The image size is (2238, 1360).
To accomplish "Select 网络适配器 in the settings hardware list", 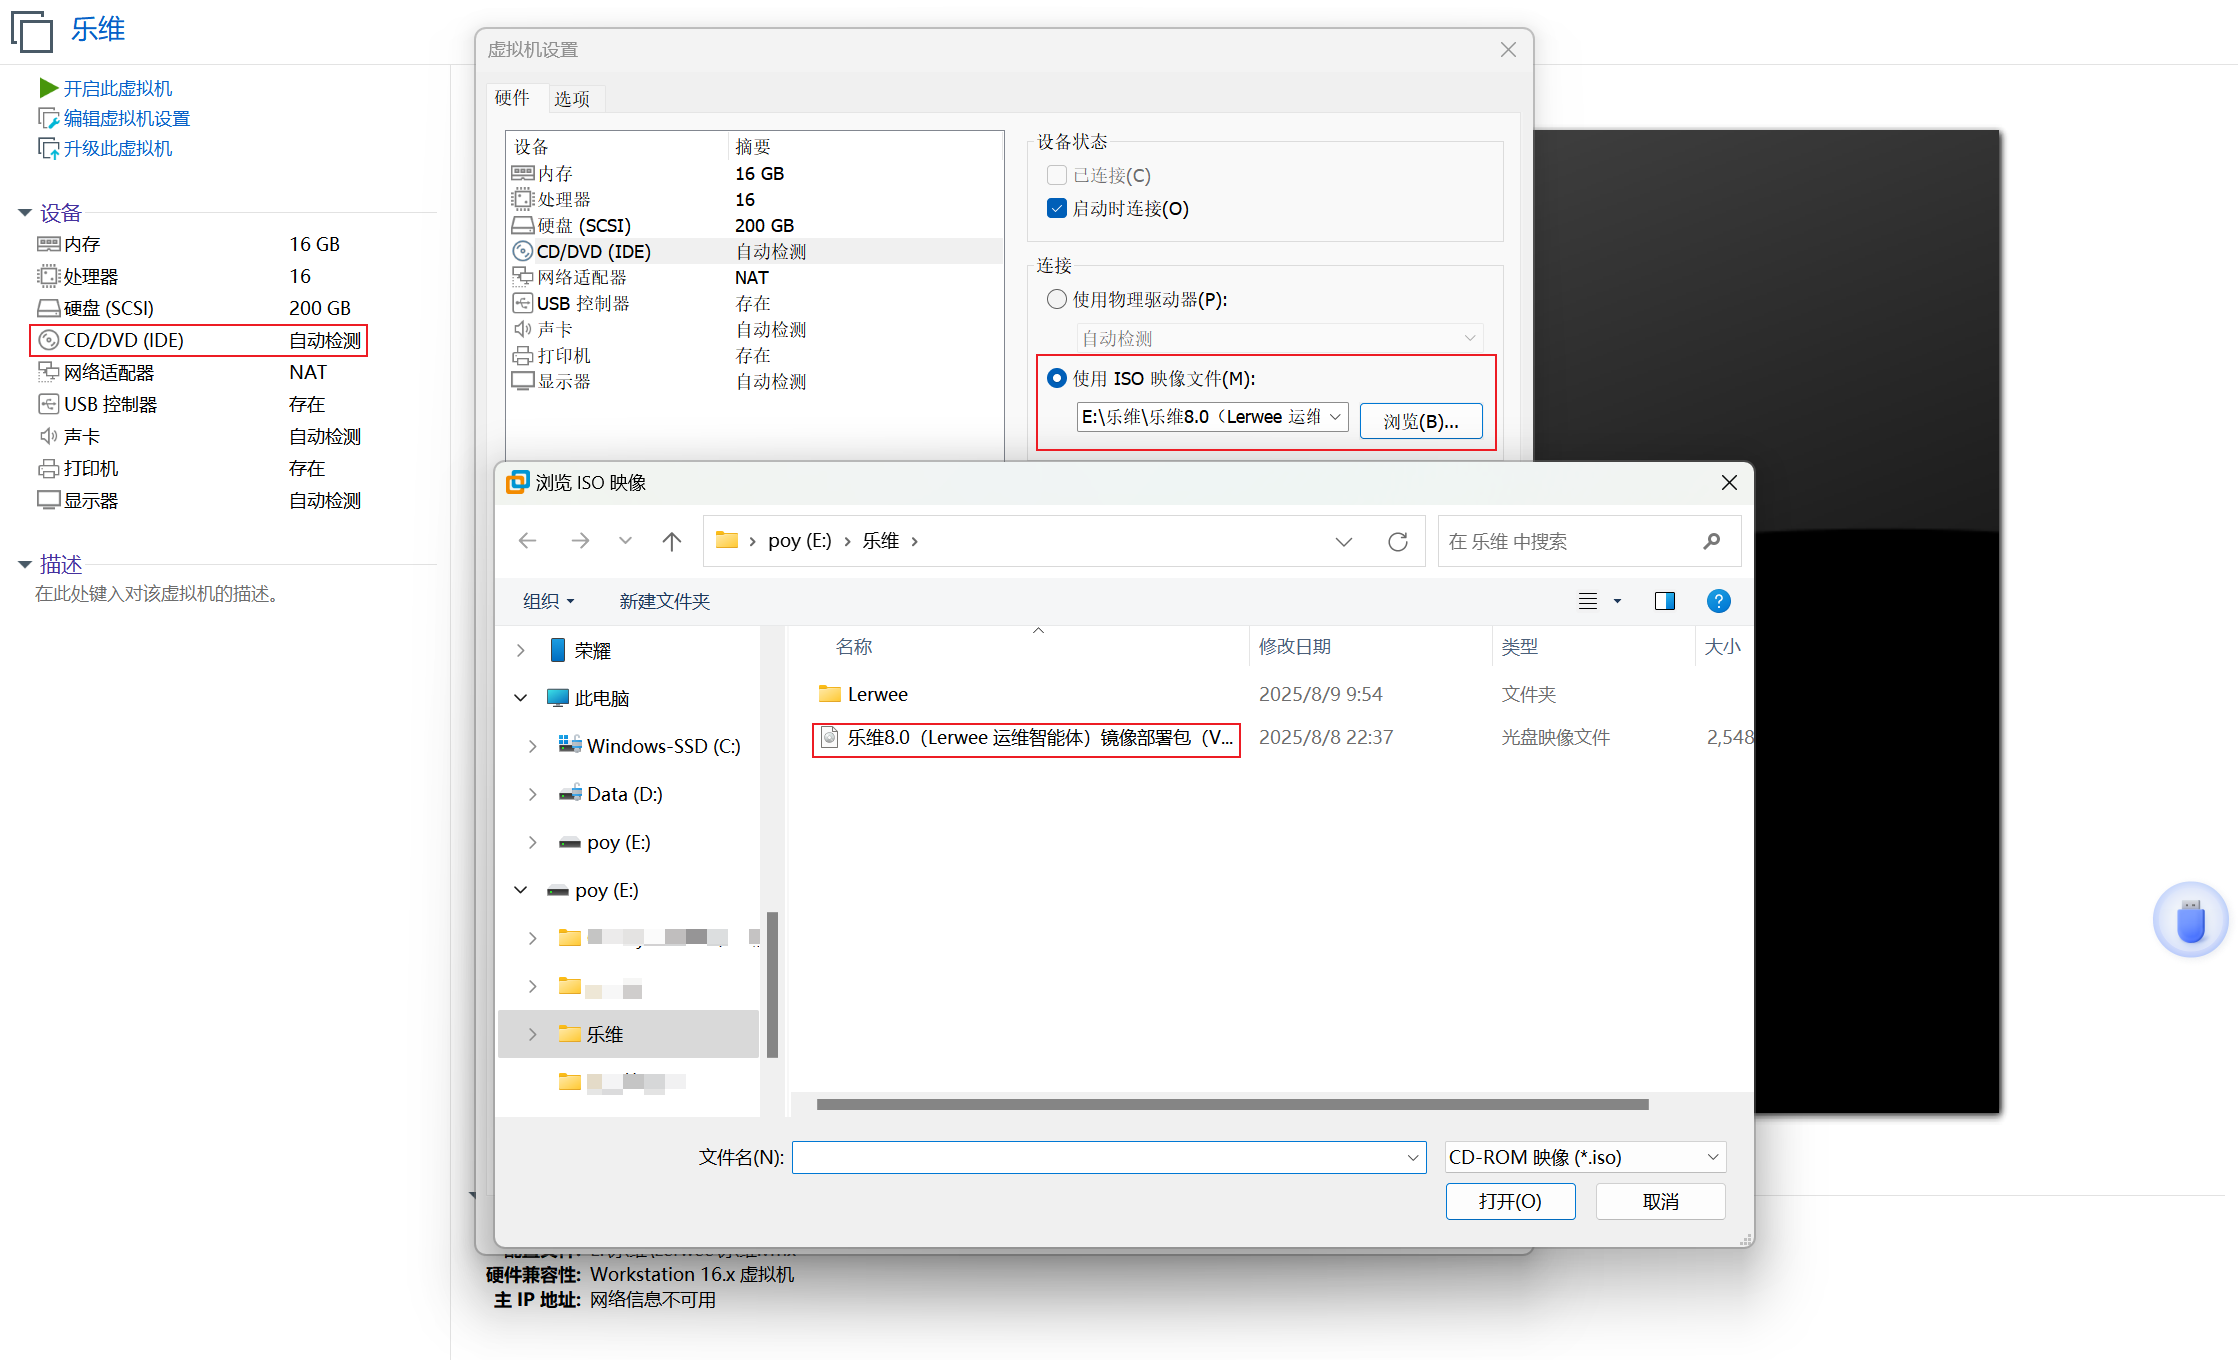I will [x=755, y=277].
